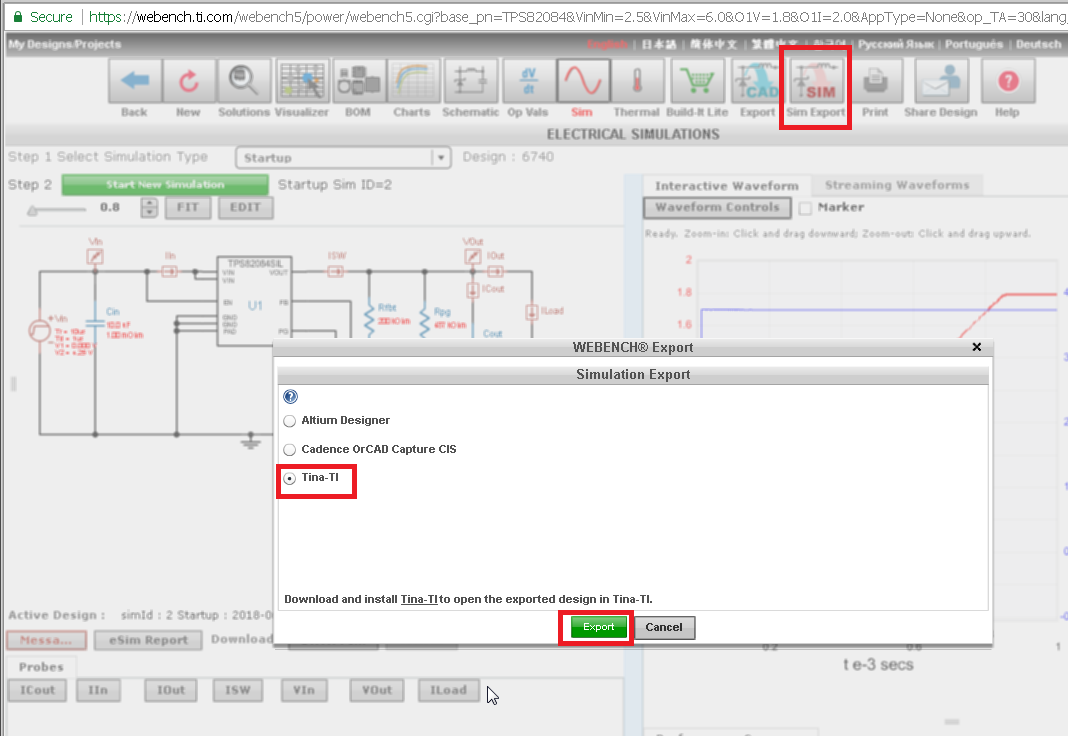Viewport: 1068px width, 736px height.
Task: Select the Sim waveform icon
Action: [583, 81]
